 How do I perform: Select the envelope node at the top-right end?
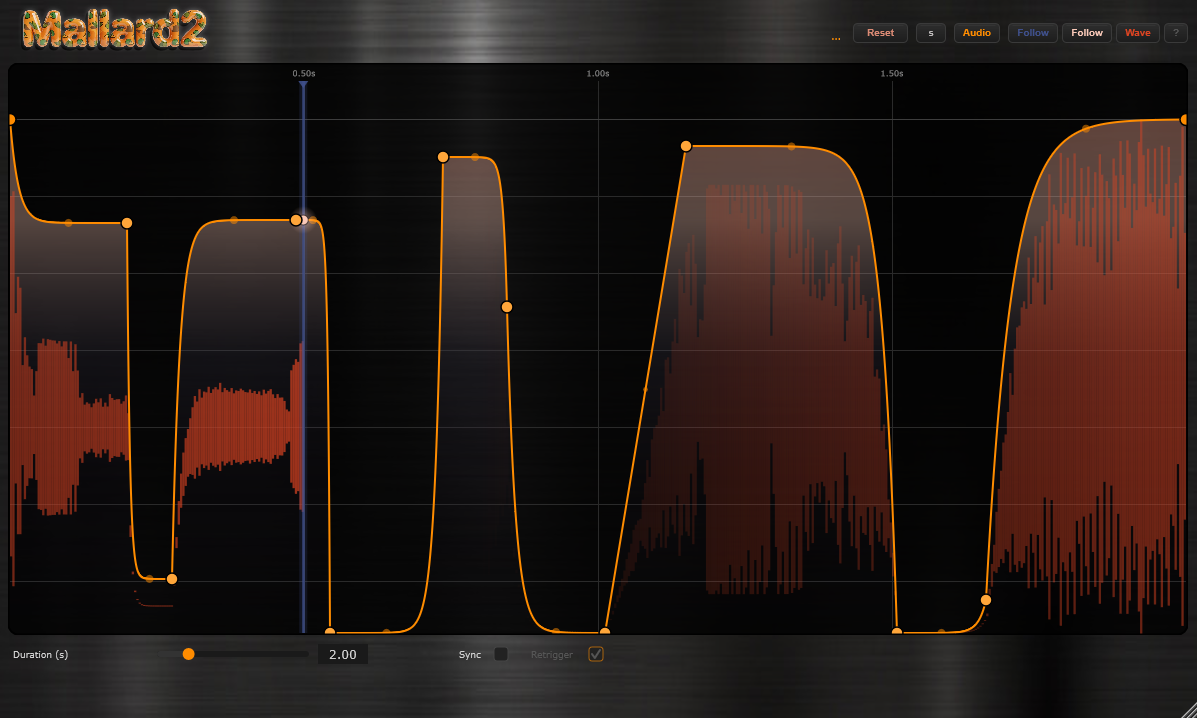[1185, 120]
